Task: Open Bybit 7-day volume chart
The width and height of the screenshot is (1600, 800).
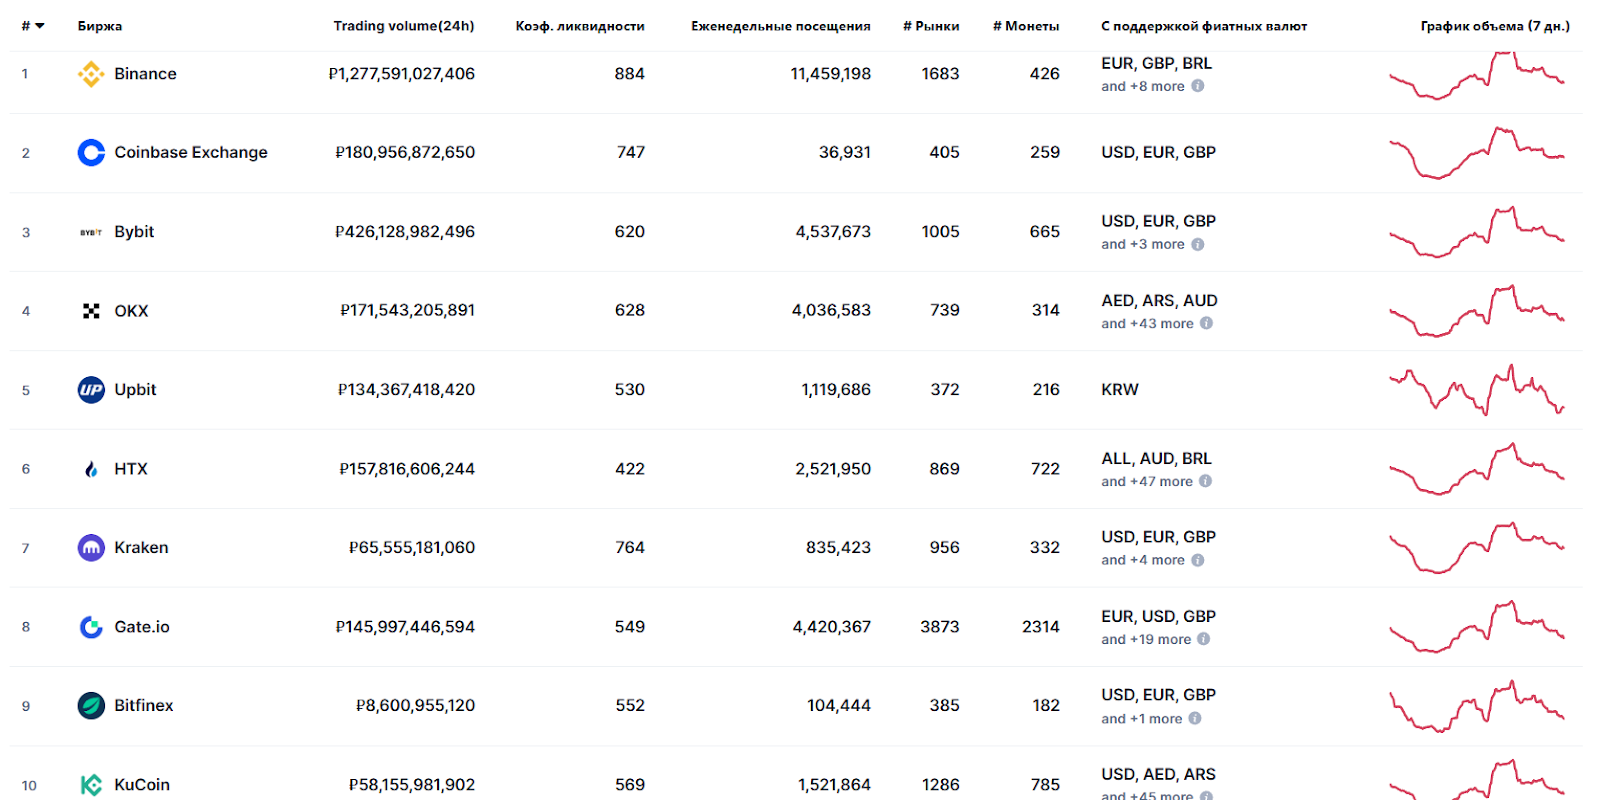Action: 1477,232
